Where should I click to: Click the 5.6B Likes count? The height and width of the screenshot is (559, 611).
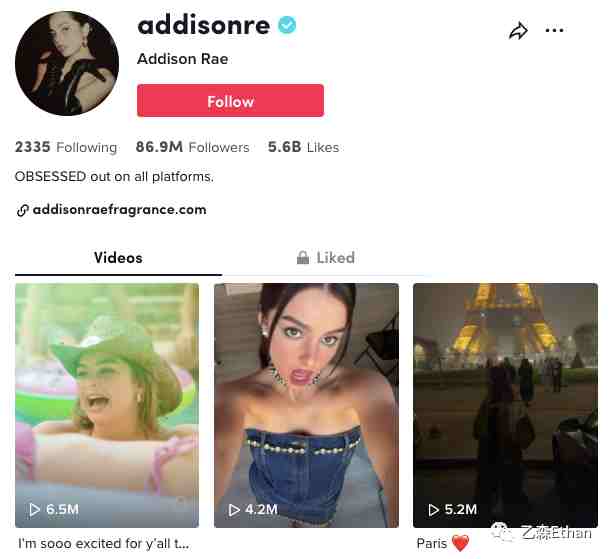pos(304,147)
